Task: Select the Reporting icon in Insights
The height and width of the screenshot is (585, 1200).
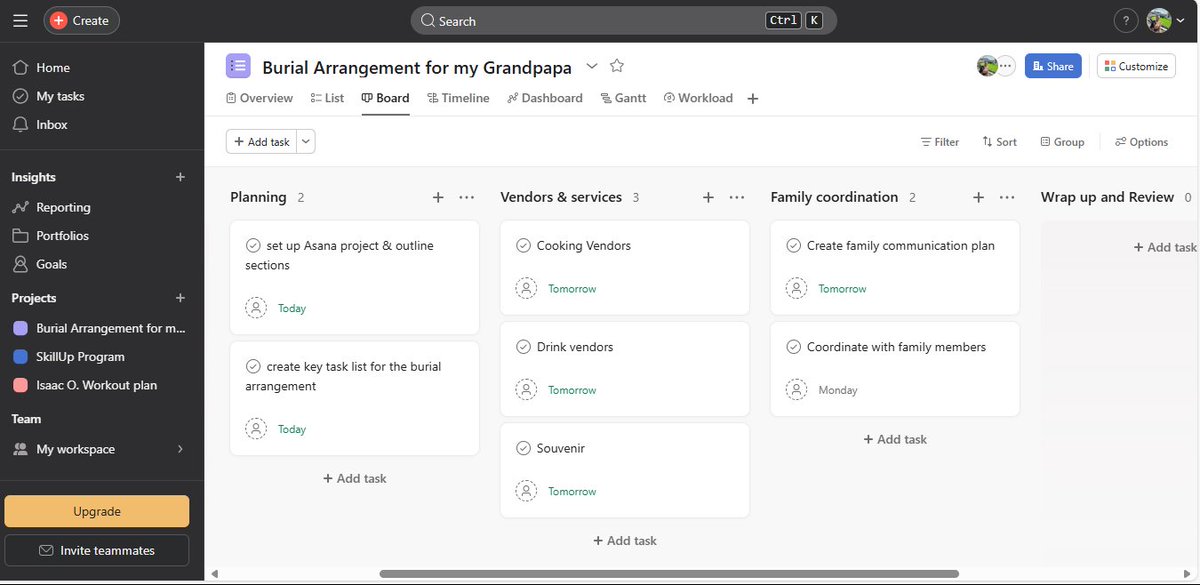Action: 22,206
